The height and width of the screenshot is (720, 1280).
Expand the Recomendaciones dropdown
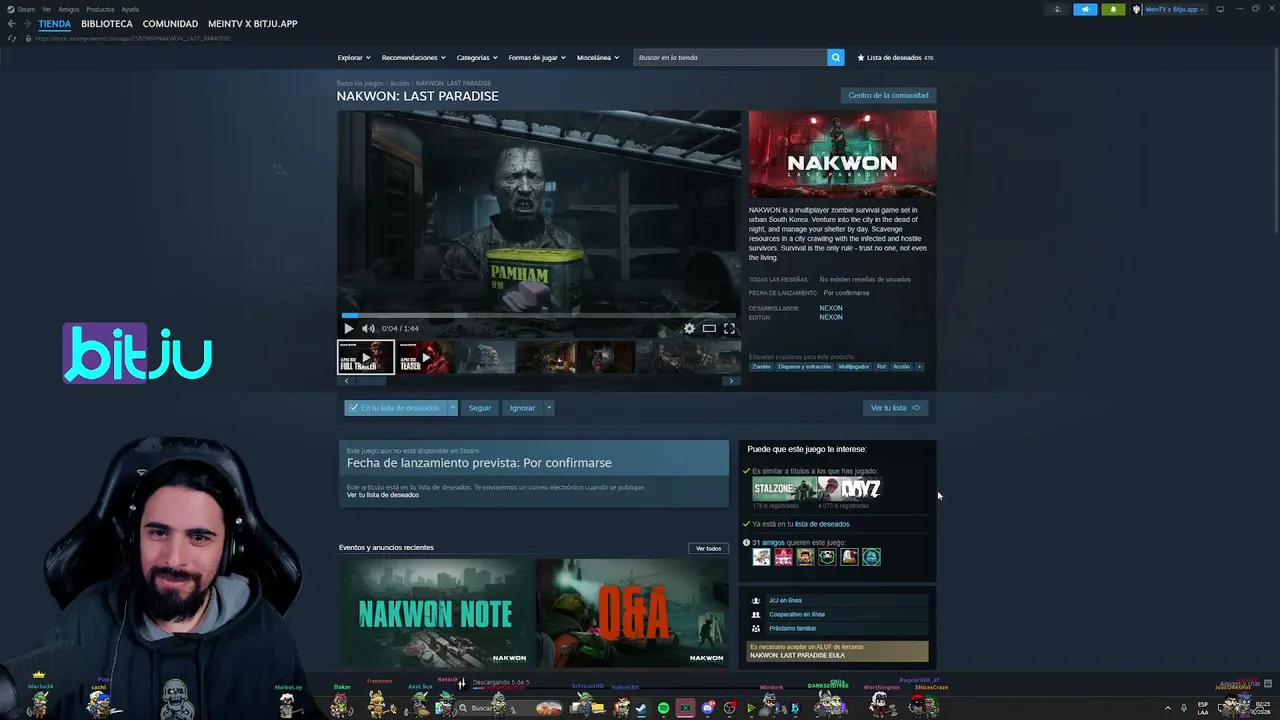(x=414, y=57)
